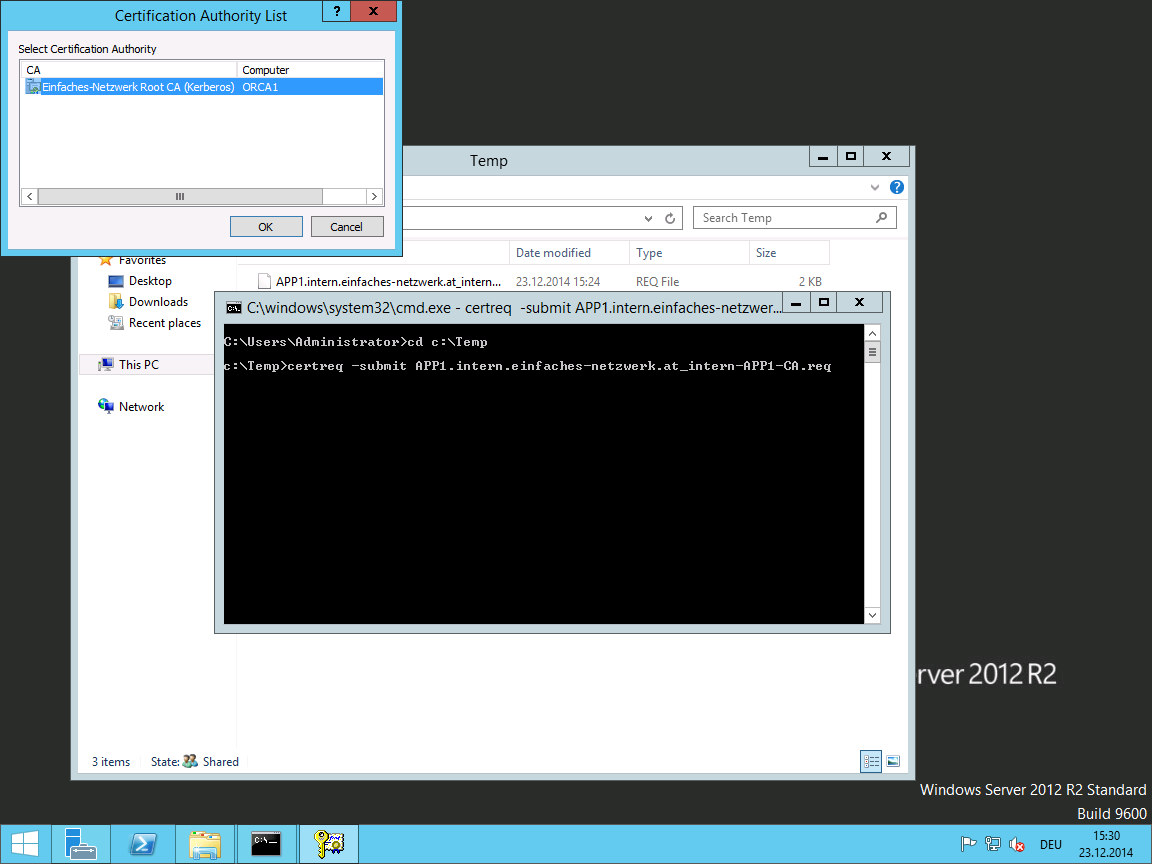
Task: Switch to the cmd.exe taskbar window
Action: point(267,844)
